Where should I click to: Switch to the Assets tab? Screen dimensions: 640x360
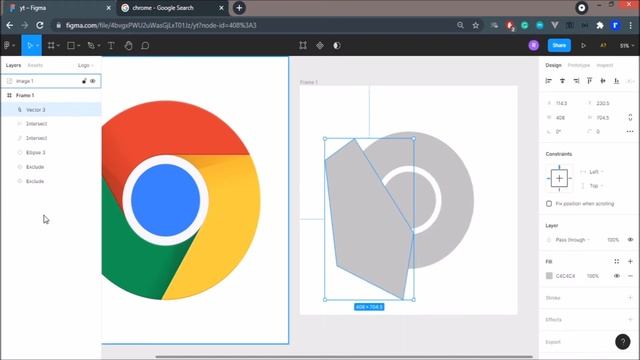pyautogui.click(x=35, y=65)
